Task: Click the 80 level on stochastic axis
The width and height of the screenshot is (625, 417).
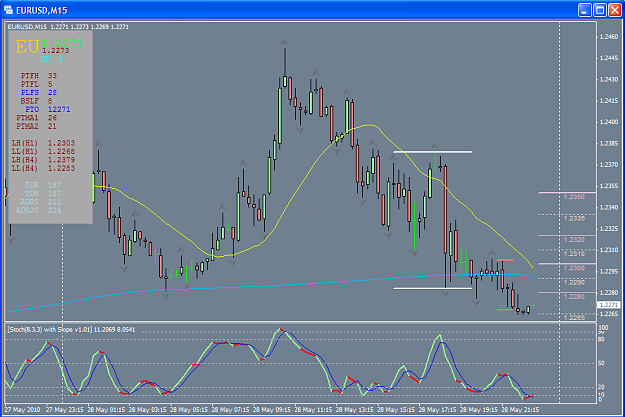Action: [601, 339]
